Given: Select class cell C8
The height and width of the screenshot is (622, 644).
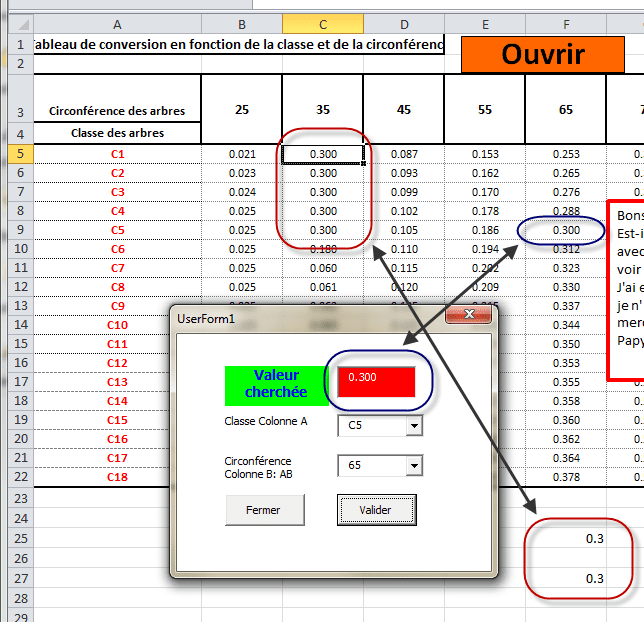Looking at the screenshot, I should 117,287.
